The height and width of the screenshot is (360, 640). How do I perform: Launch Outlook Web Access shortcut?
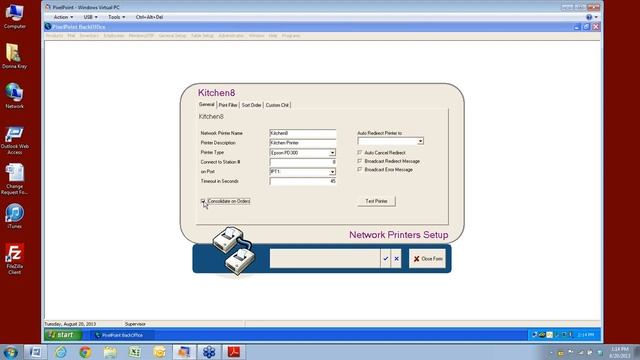tap(14, 140)
